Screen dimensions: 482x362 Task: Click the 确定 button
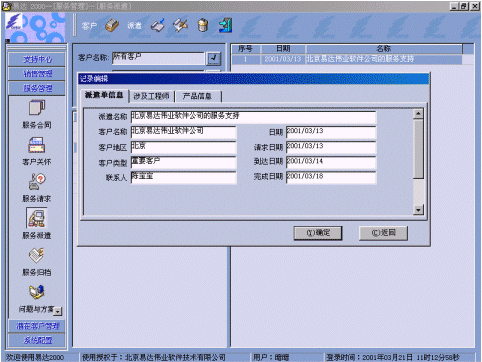(x=318, y=233)
